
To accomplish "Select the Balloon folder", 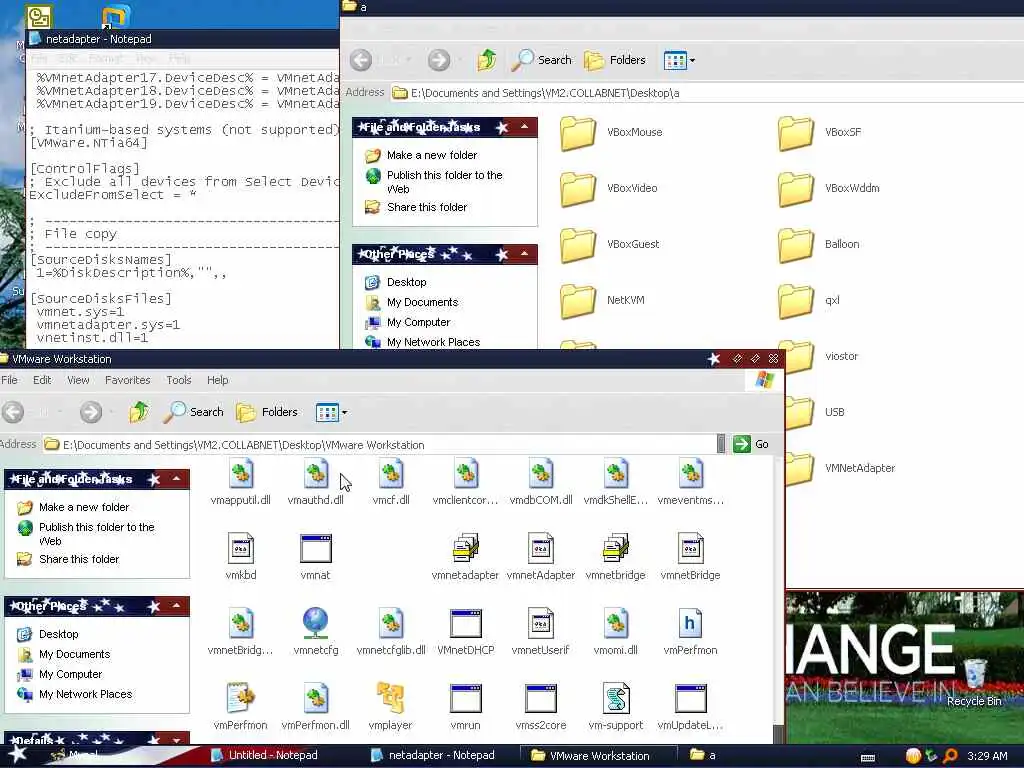I will [x=818, y=244].
